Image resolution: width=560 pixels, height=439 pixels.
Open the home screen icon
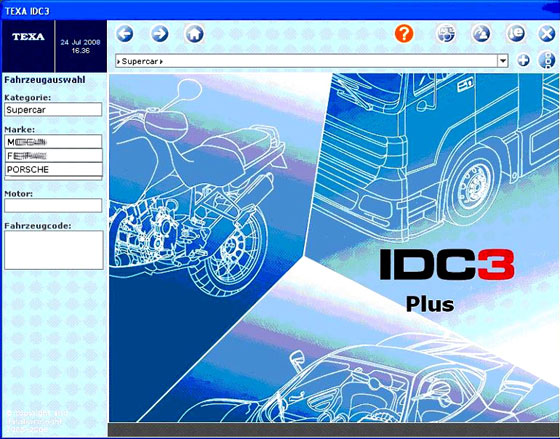point(194,34)
